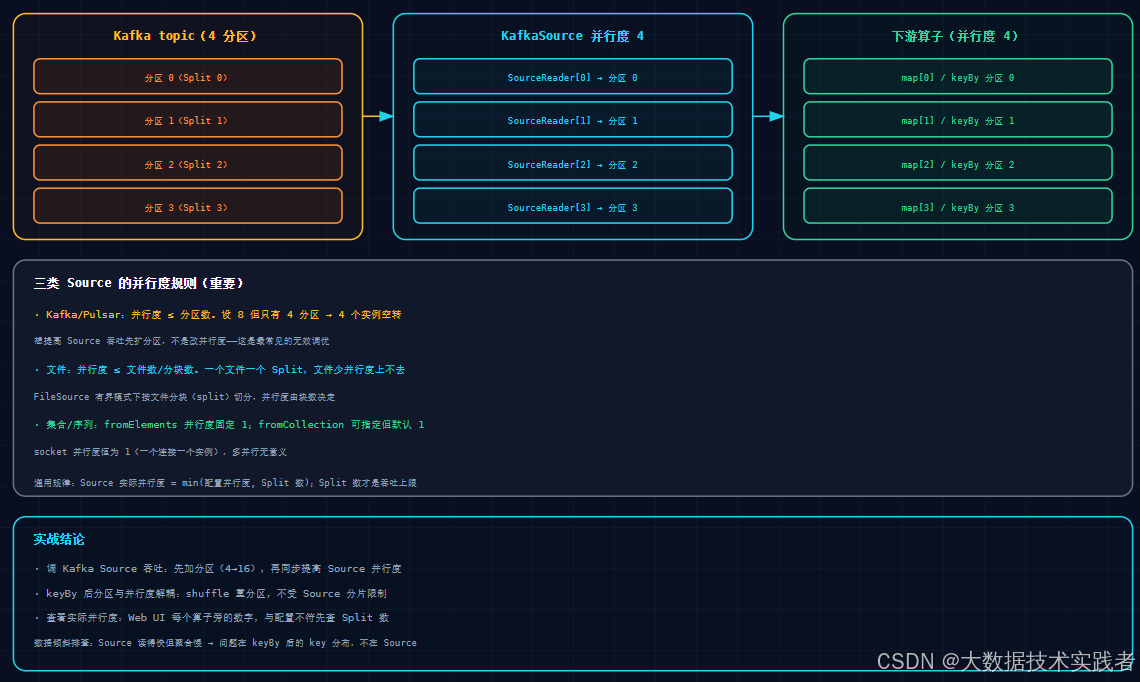
Task: Select the '分区 3 (Split 3)' box
Action: click(x=188, y=206)
